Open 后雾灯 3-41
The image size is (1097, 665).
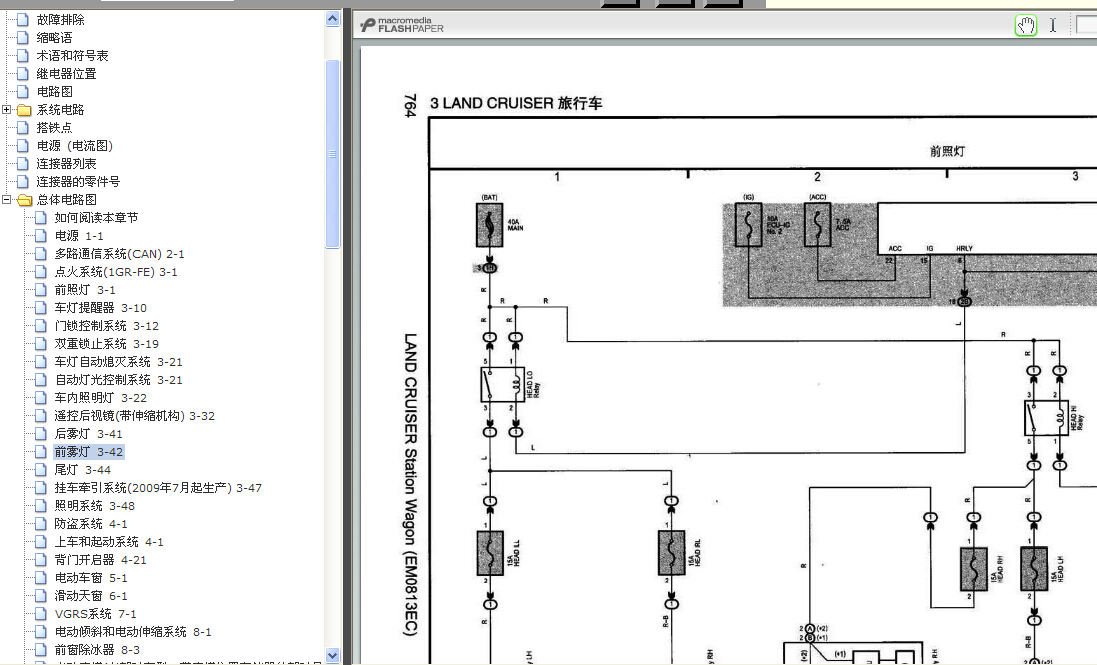(x=89, y=434)
